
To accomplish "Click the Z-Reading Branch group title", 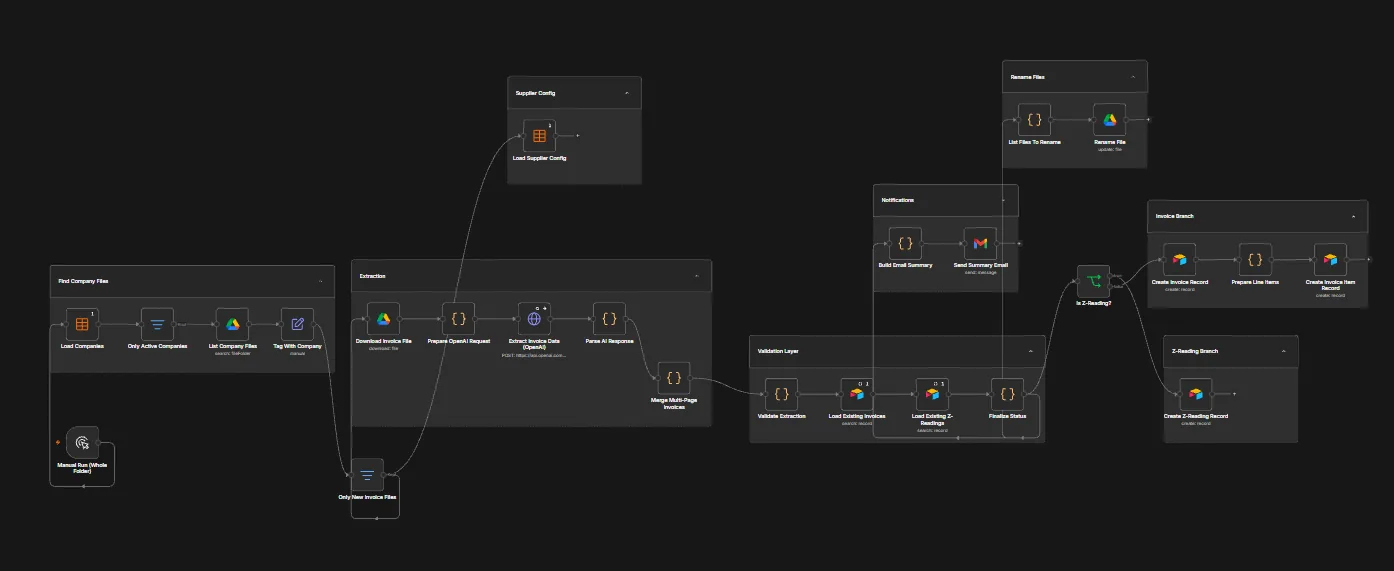I will pos(1195,351).
